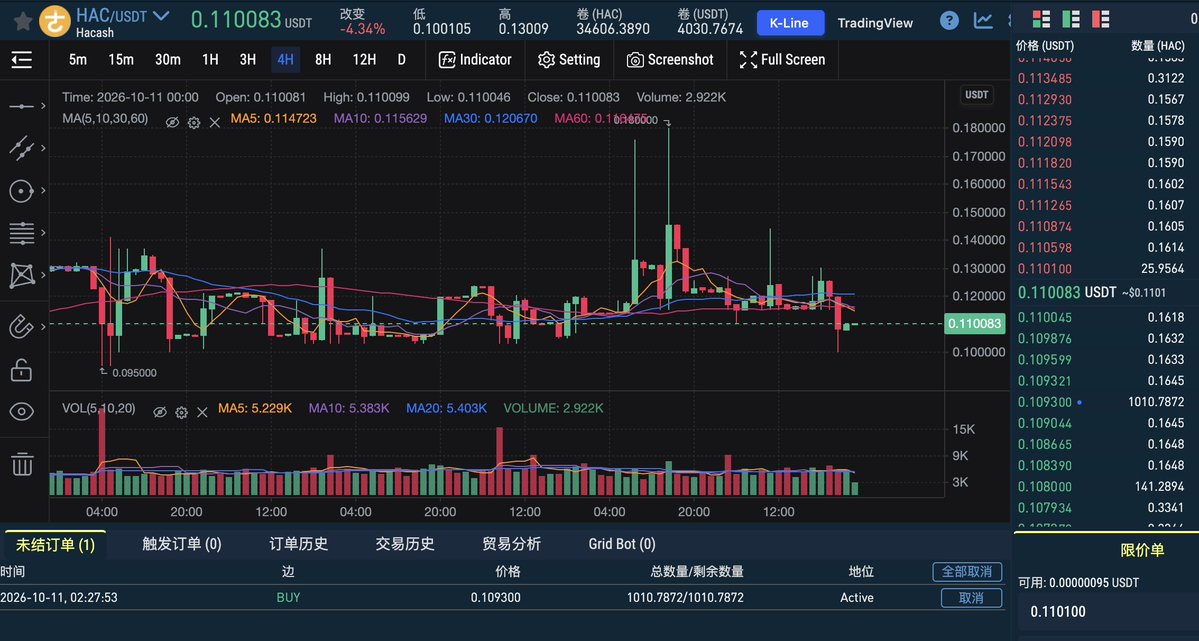
Task: Switch to TradingView chart
Action: coord(875,23)
